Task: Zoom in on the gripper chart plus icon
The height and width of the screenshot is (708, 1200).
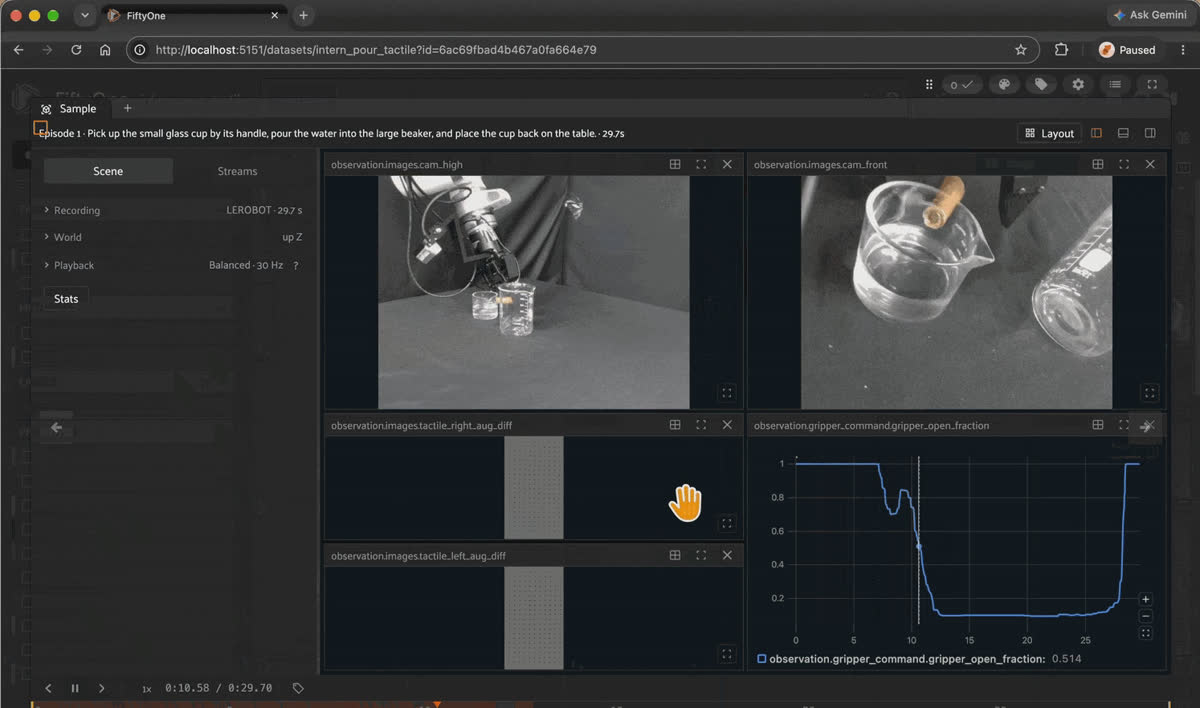Action: tap(1146, 599)
